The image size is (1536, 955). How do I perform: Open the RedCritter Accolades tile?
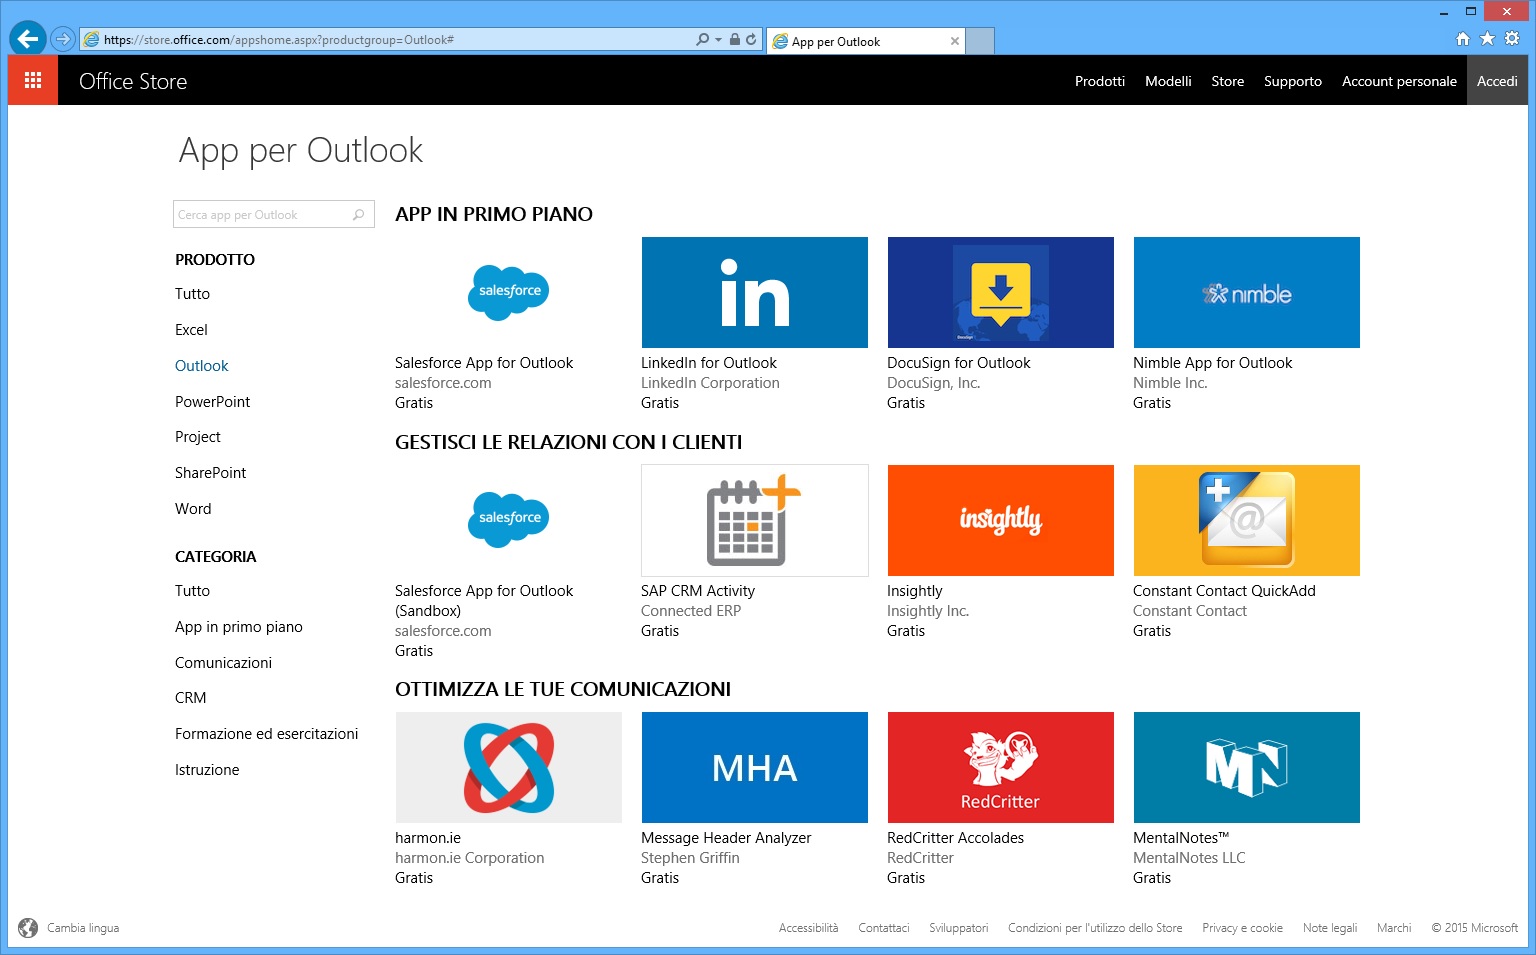point(1001,767)
